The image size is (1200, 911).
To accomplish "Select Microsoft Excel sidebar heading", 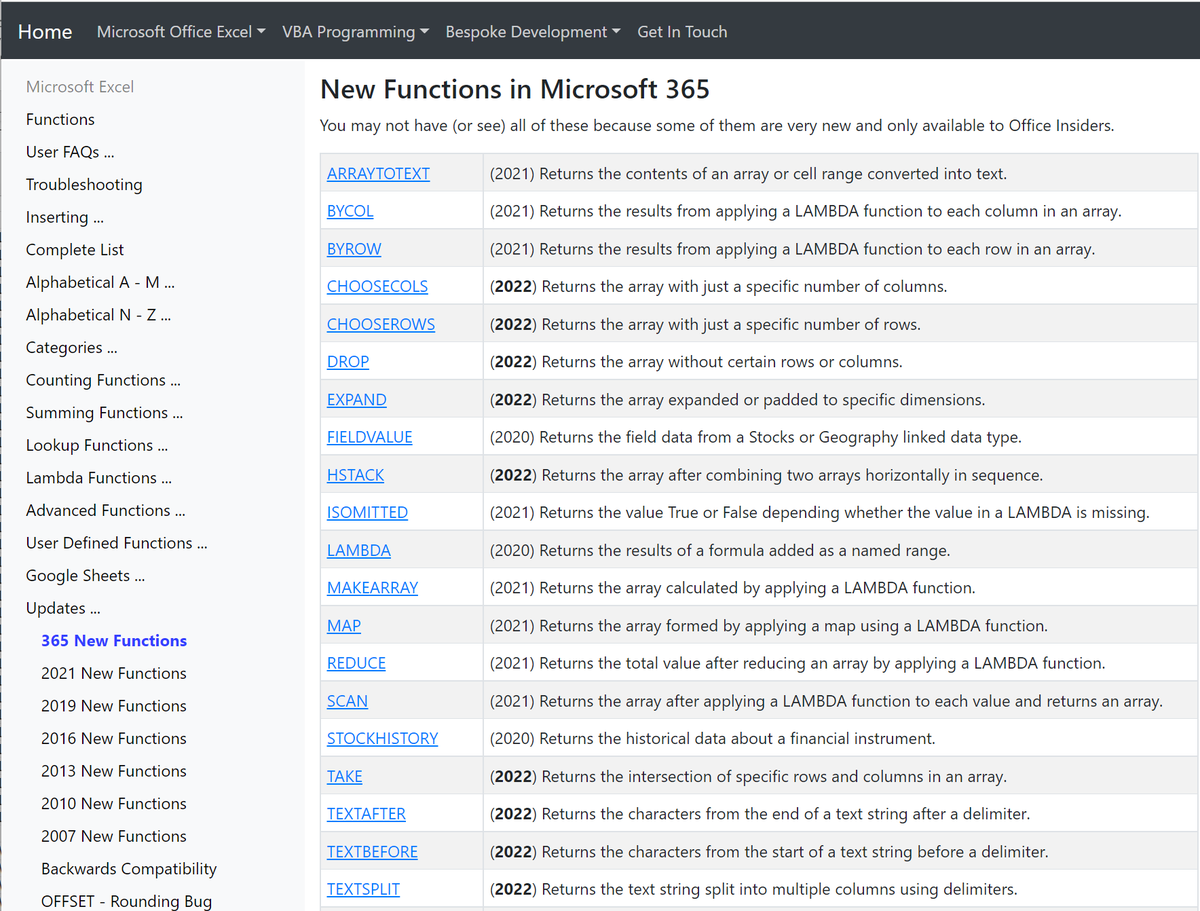I will pos(80,87).
